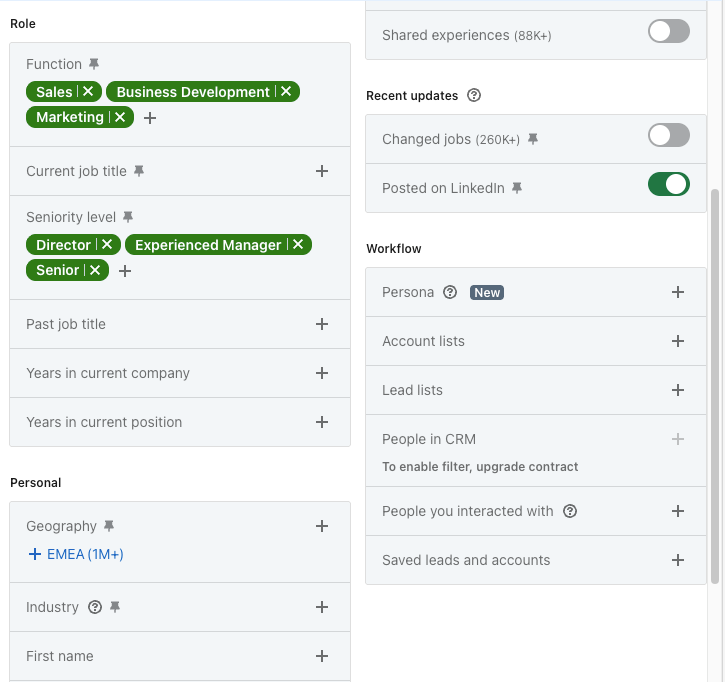Open help icon beside Industry
725x682 pixels.
95,607
